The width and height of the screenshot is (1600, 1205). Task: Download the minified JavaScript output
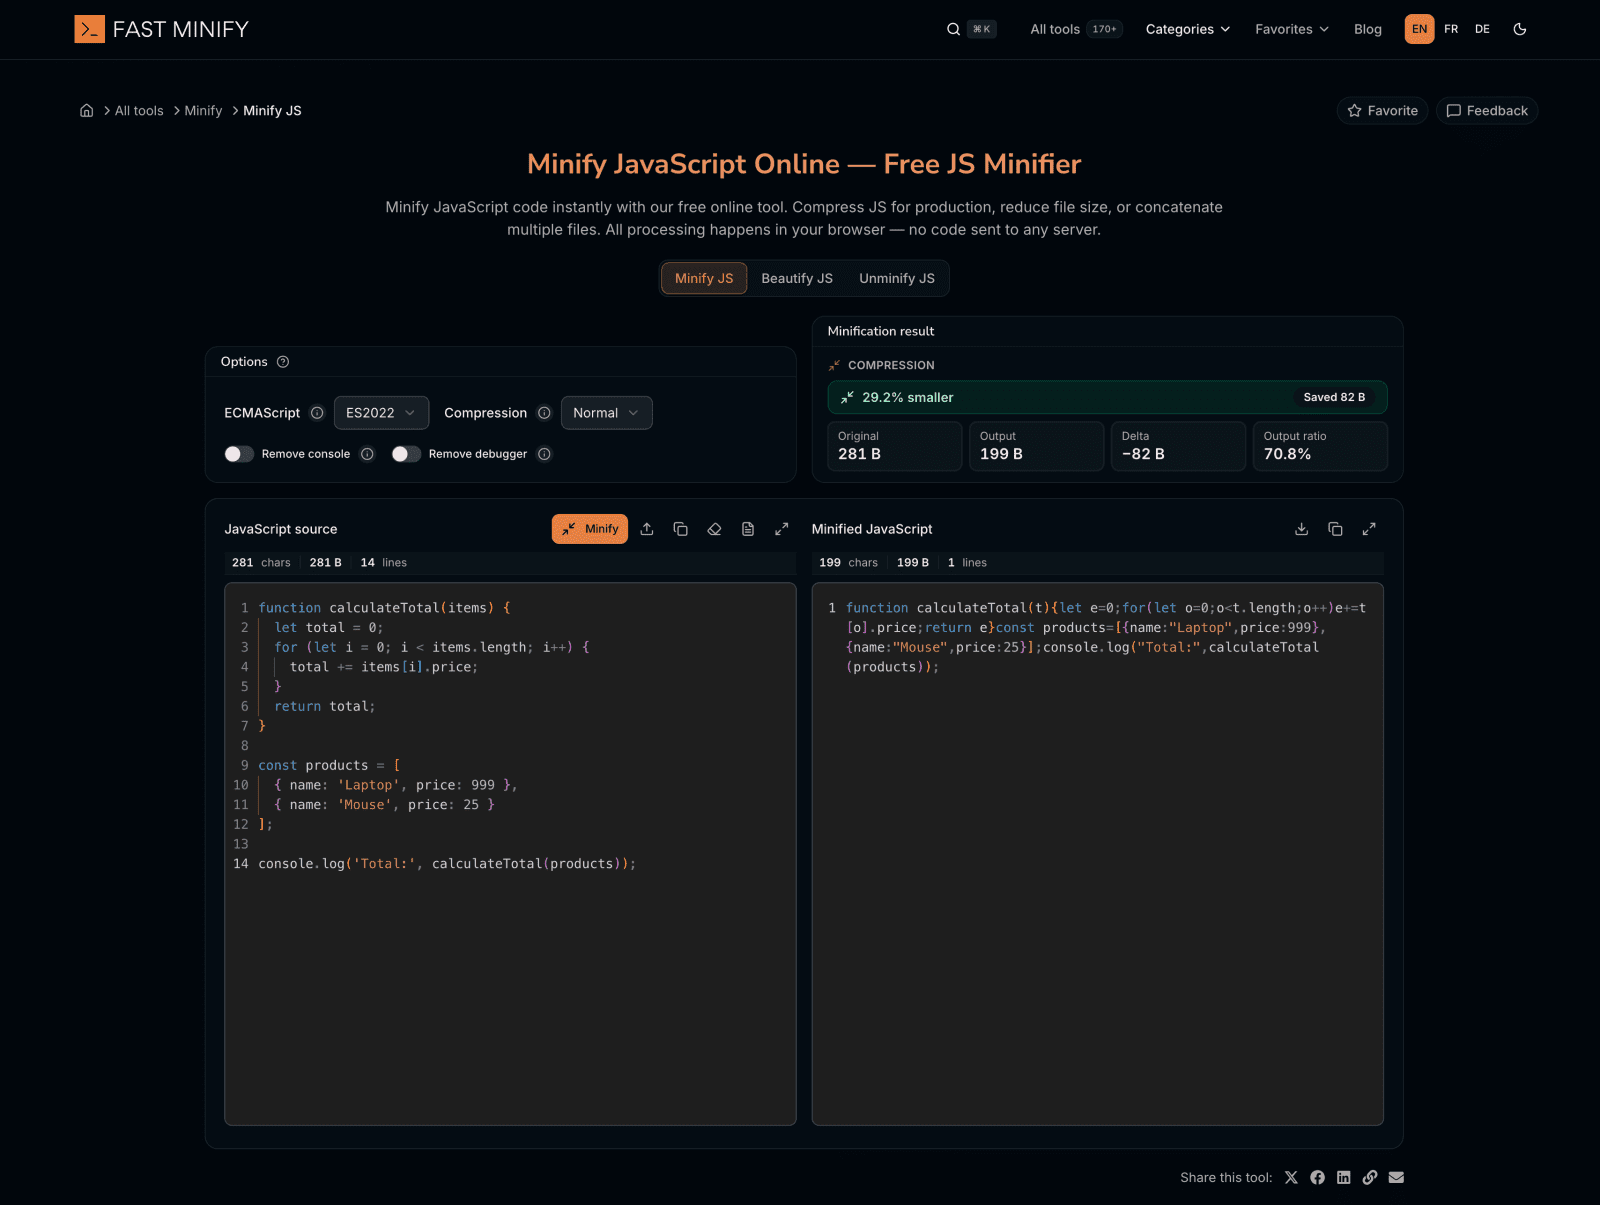(1301, 529)
